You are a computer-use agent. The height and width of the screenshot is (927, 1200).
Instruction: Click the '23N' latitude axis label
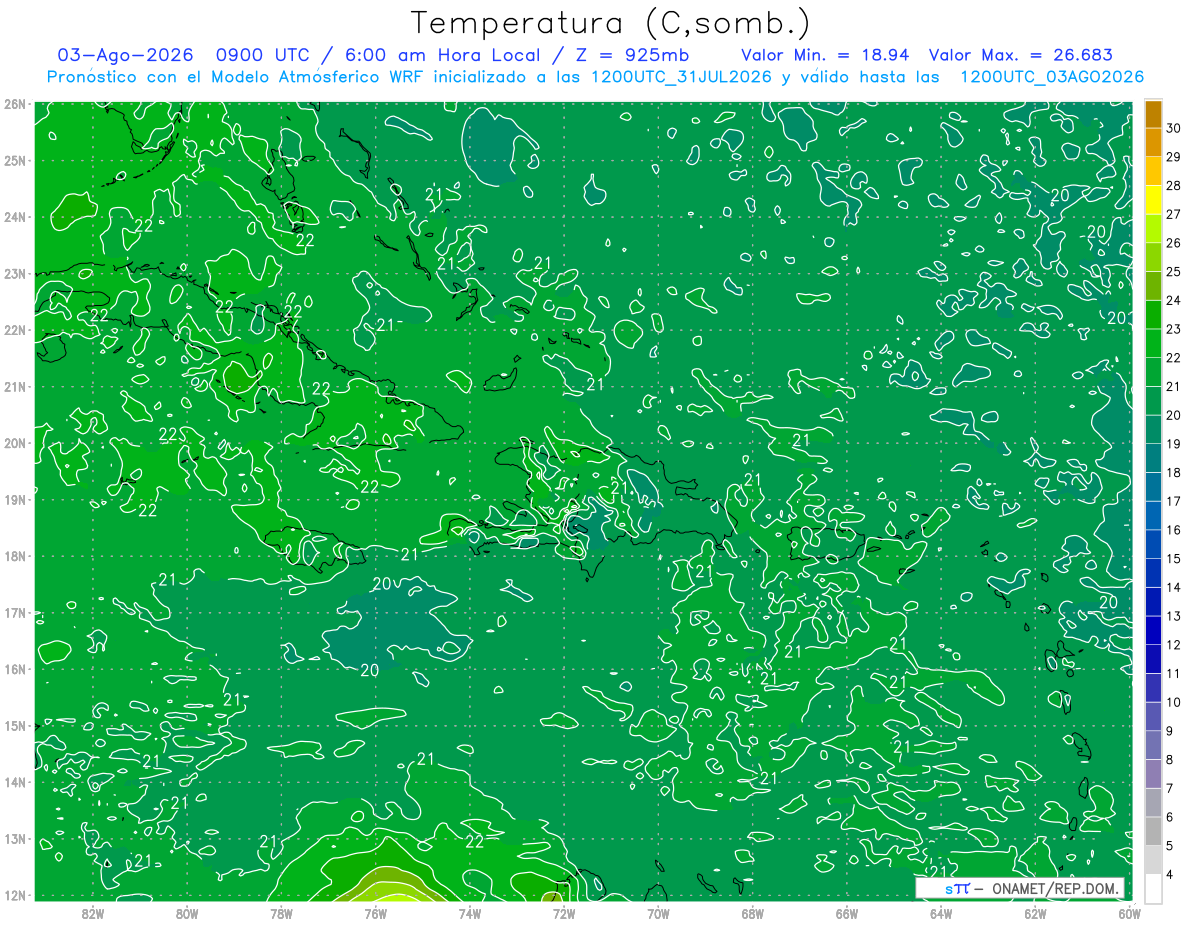pos(14,274)
